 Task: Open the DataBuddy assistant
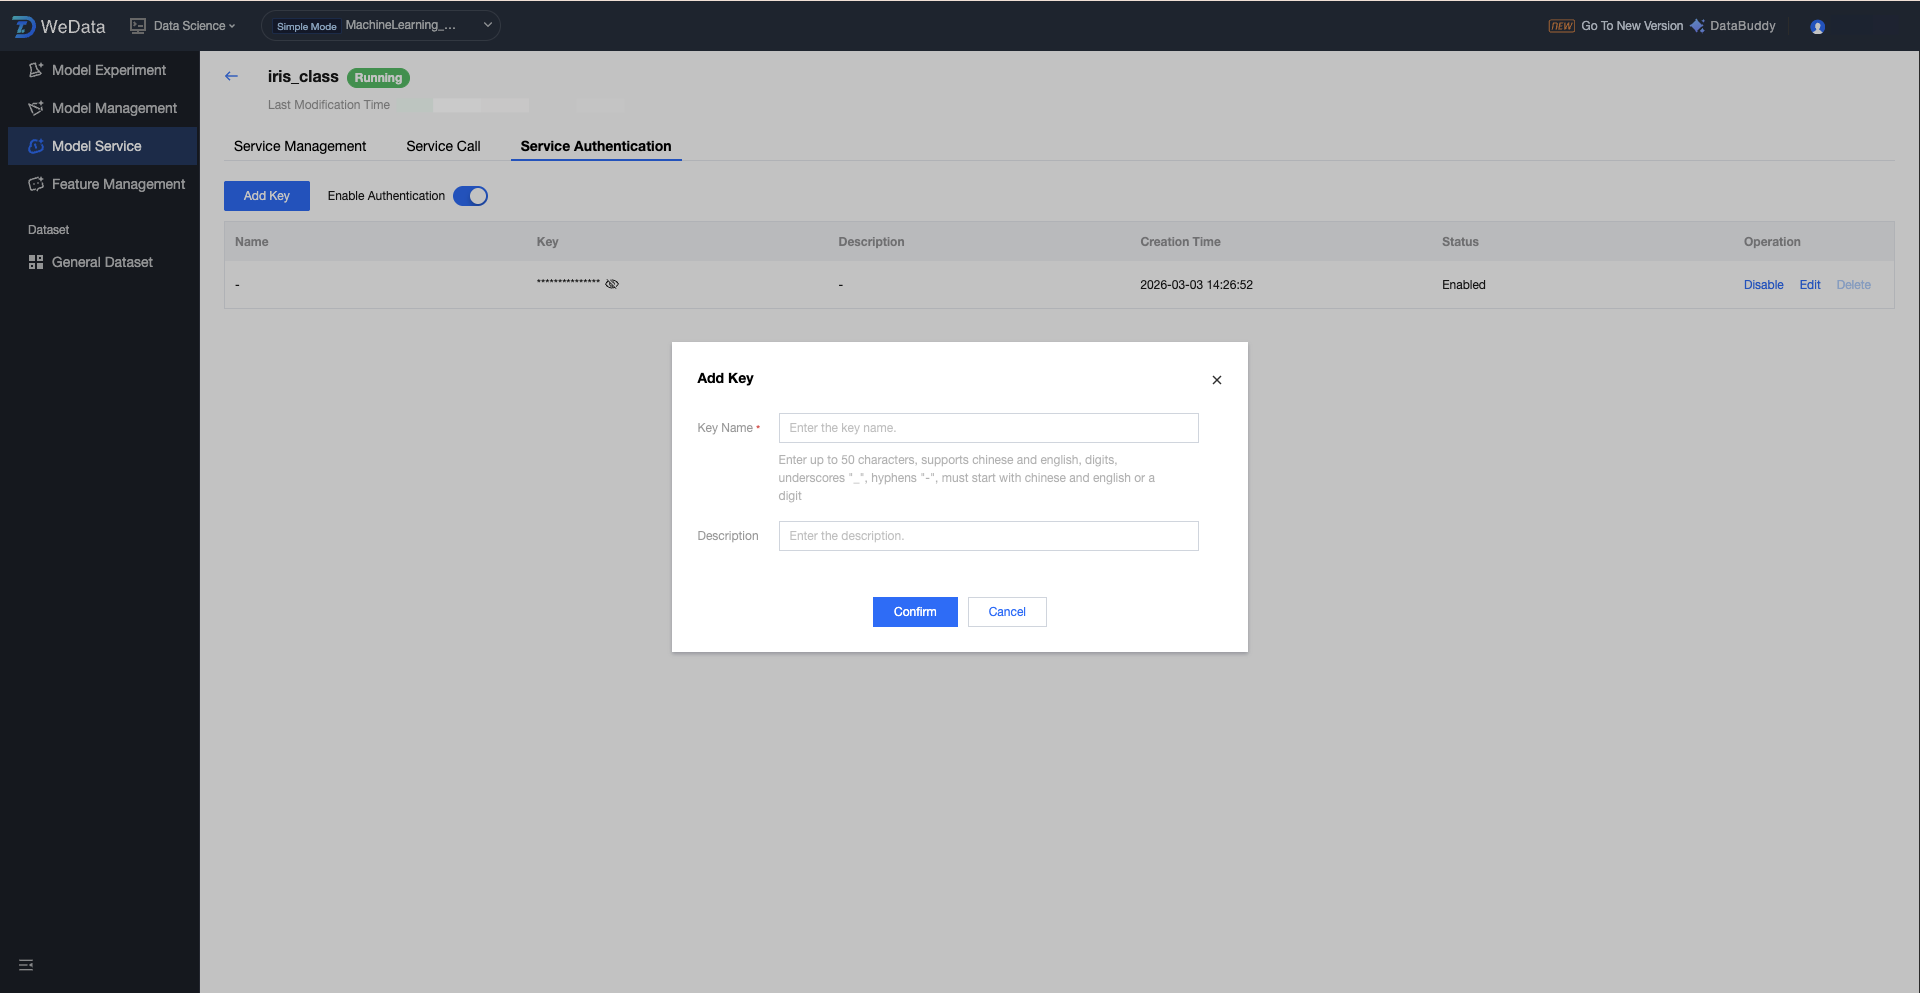click(1733, 26)
